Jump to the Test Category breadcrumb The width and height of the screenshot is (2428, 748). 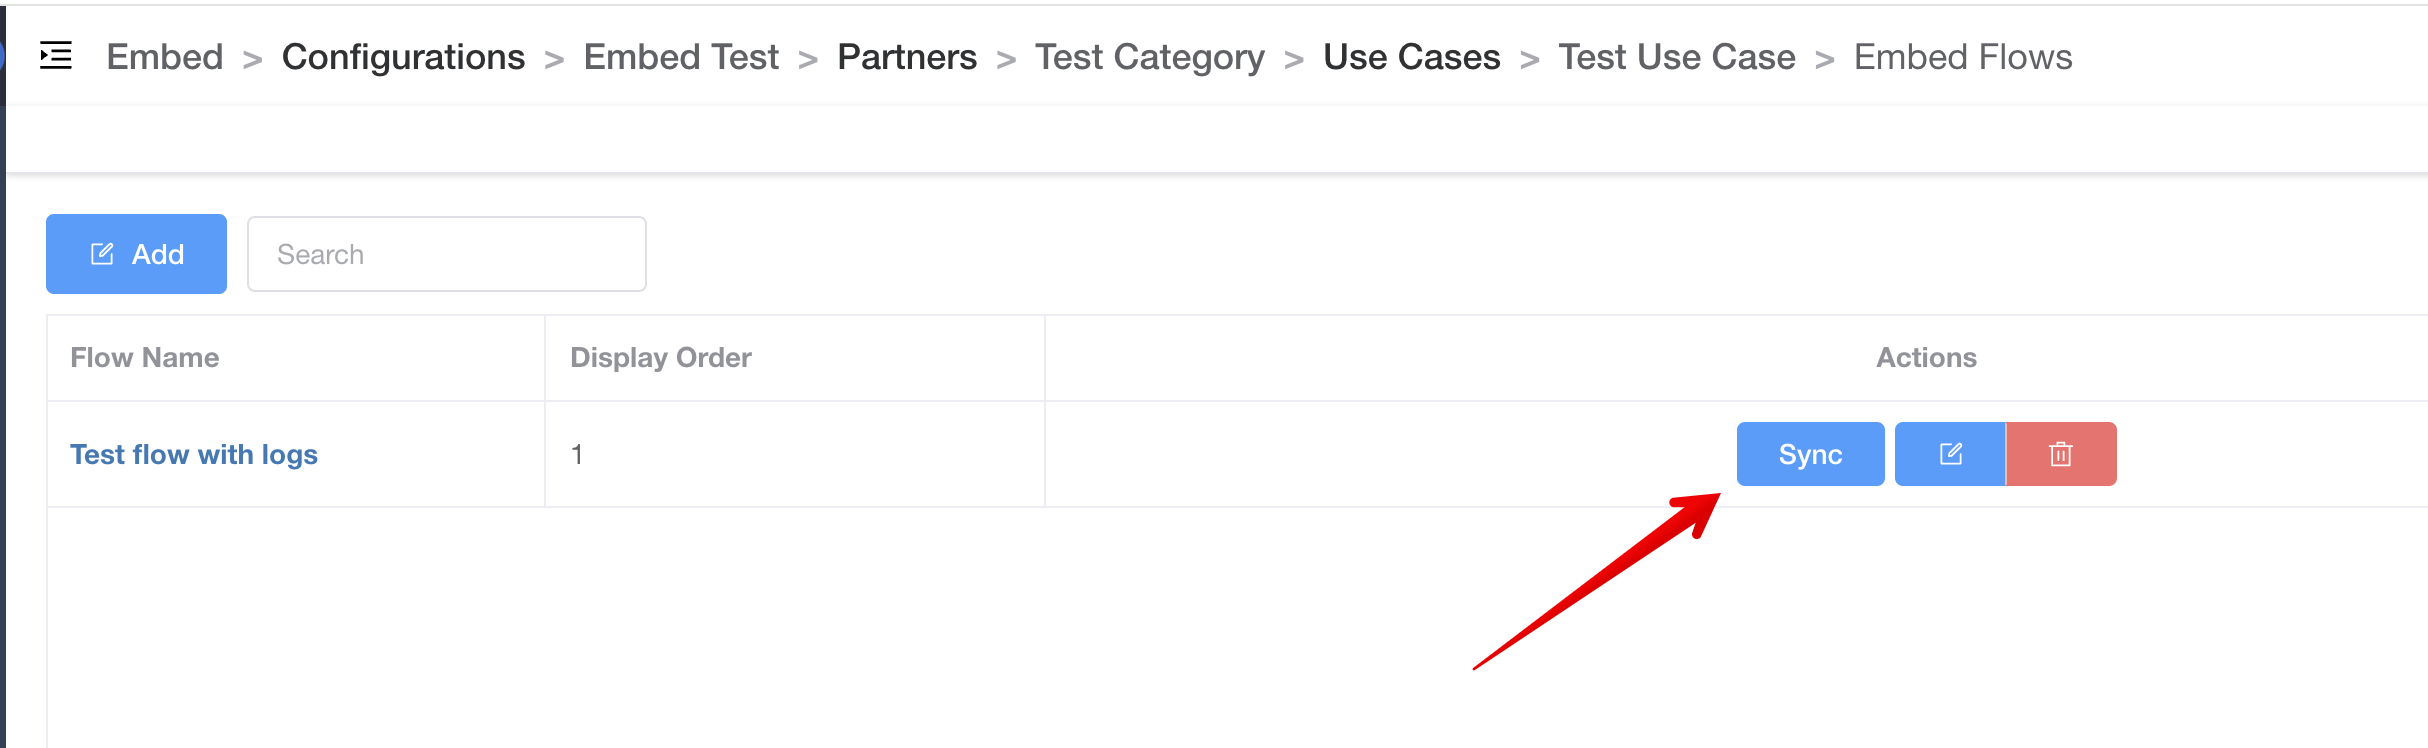1150,57
